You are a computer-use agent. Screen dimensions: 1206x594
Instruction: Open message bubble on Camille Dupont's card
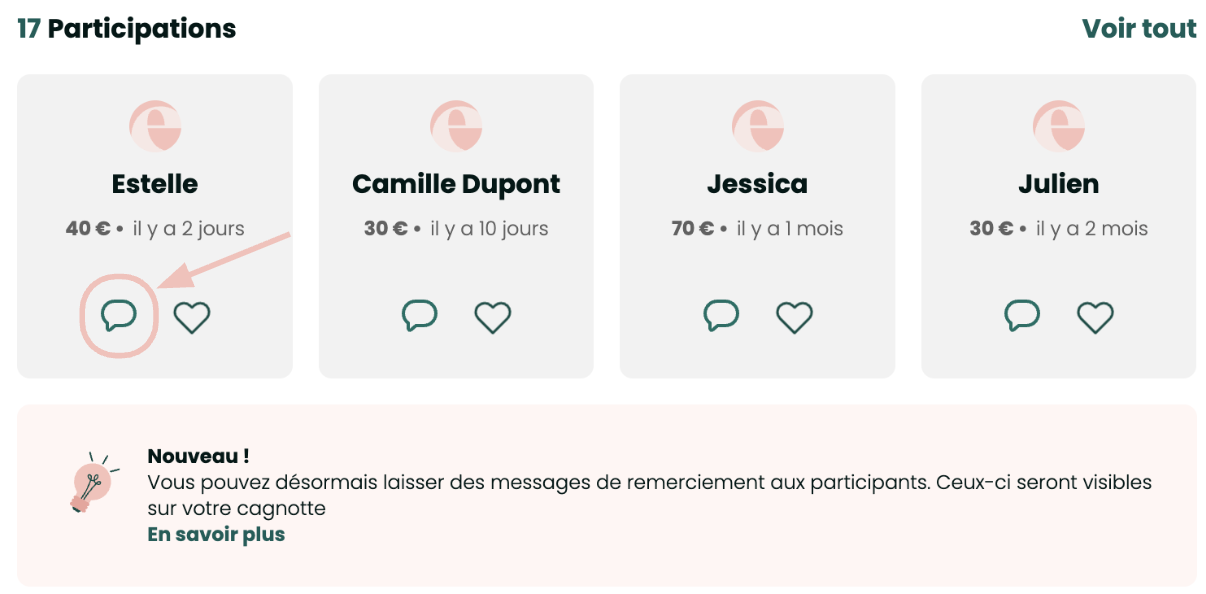tap(420, 316)
